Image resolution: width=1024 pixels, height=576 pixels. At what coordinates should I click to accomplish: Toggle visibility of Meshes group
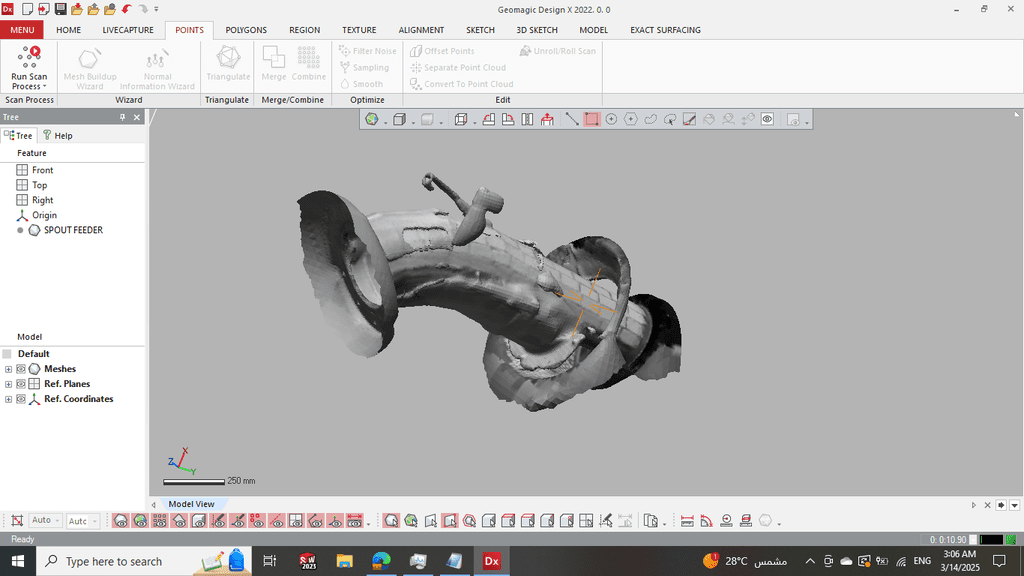[20, 369]
